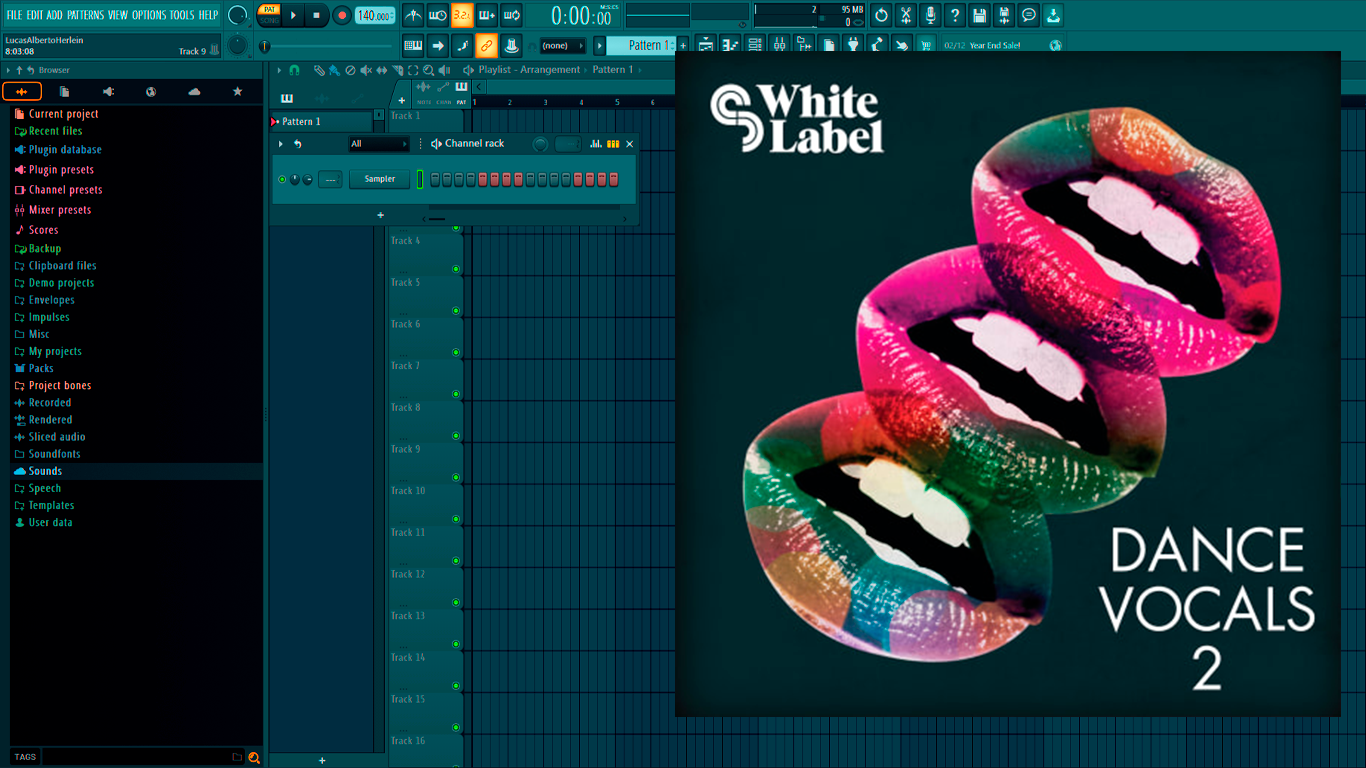The image size is (1366, 768).
Task: Toggle step editing mode
Action: click(x=462, y=45)
